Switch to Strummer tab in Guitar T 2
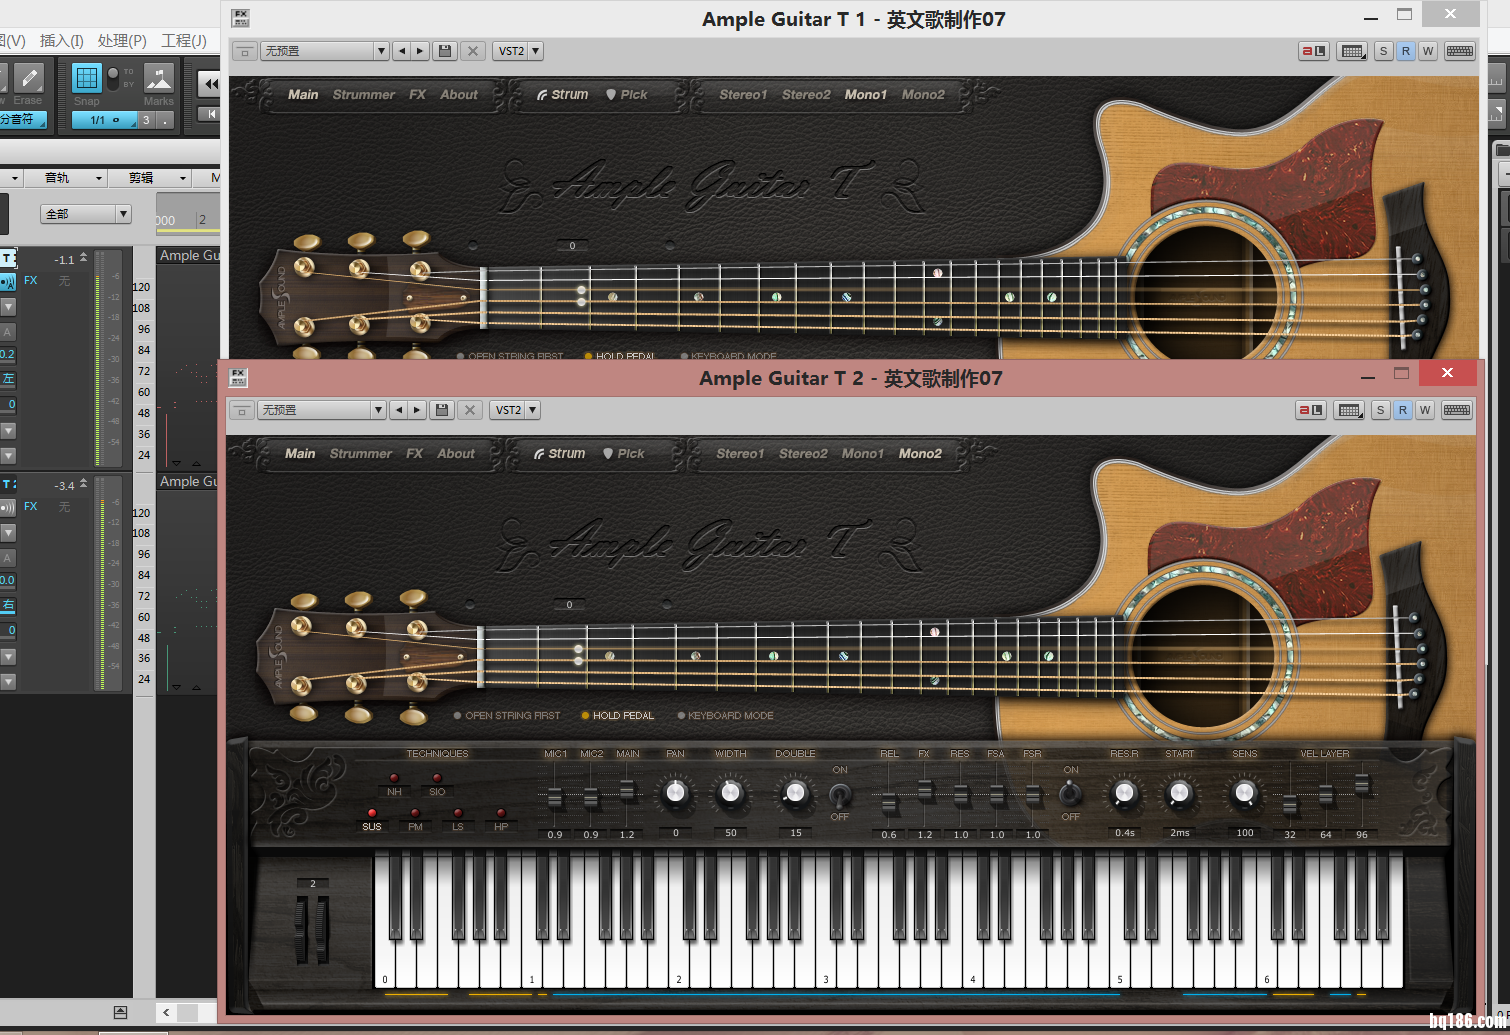This screenshot has height=1035, width=1510. [361, 454]
